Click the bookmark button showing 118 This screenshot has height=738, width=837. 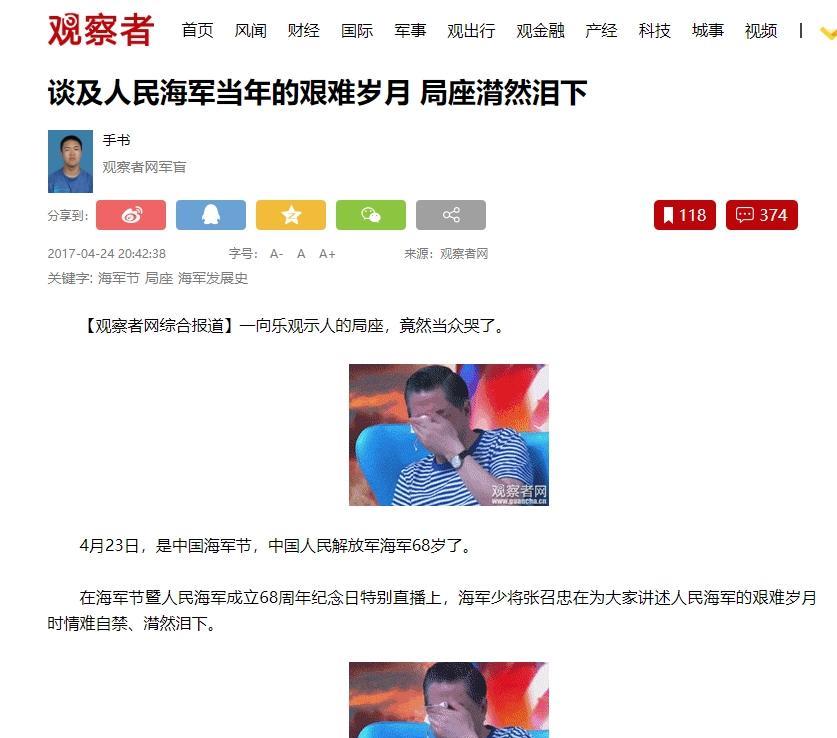pos(685,215)
